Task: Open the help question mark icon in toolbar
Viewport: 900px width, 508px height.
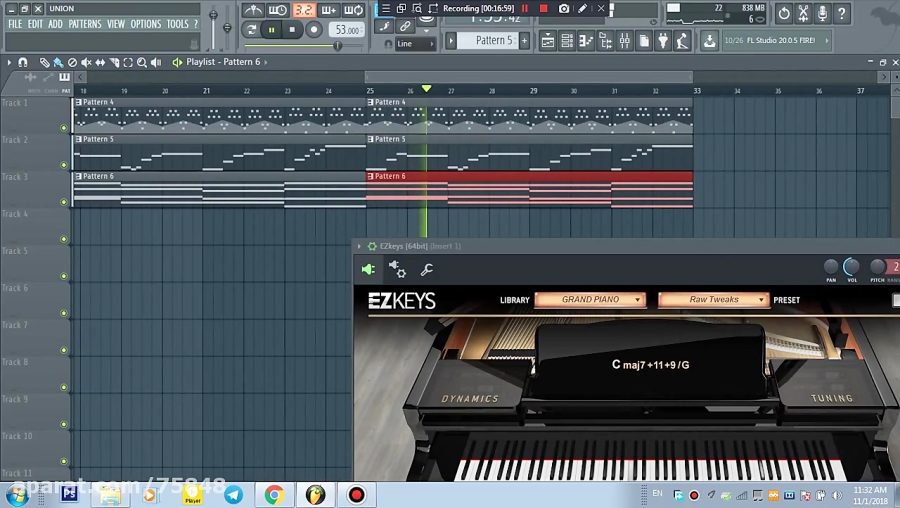Action: click(x=842, y=13)
